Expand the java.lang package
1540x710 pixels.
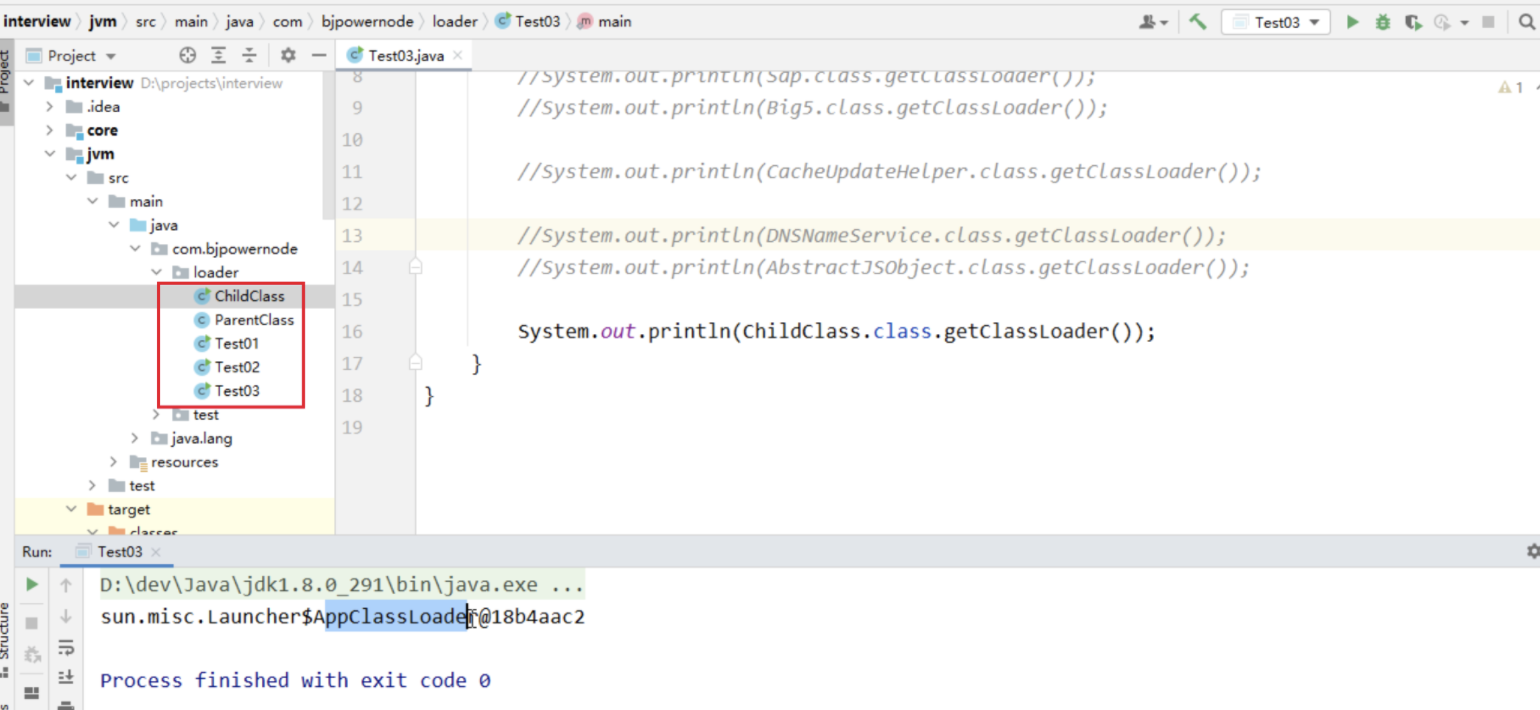tap(135, 438)
